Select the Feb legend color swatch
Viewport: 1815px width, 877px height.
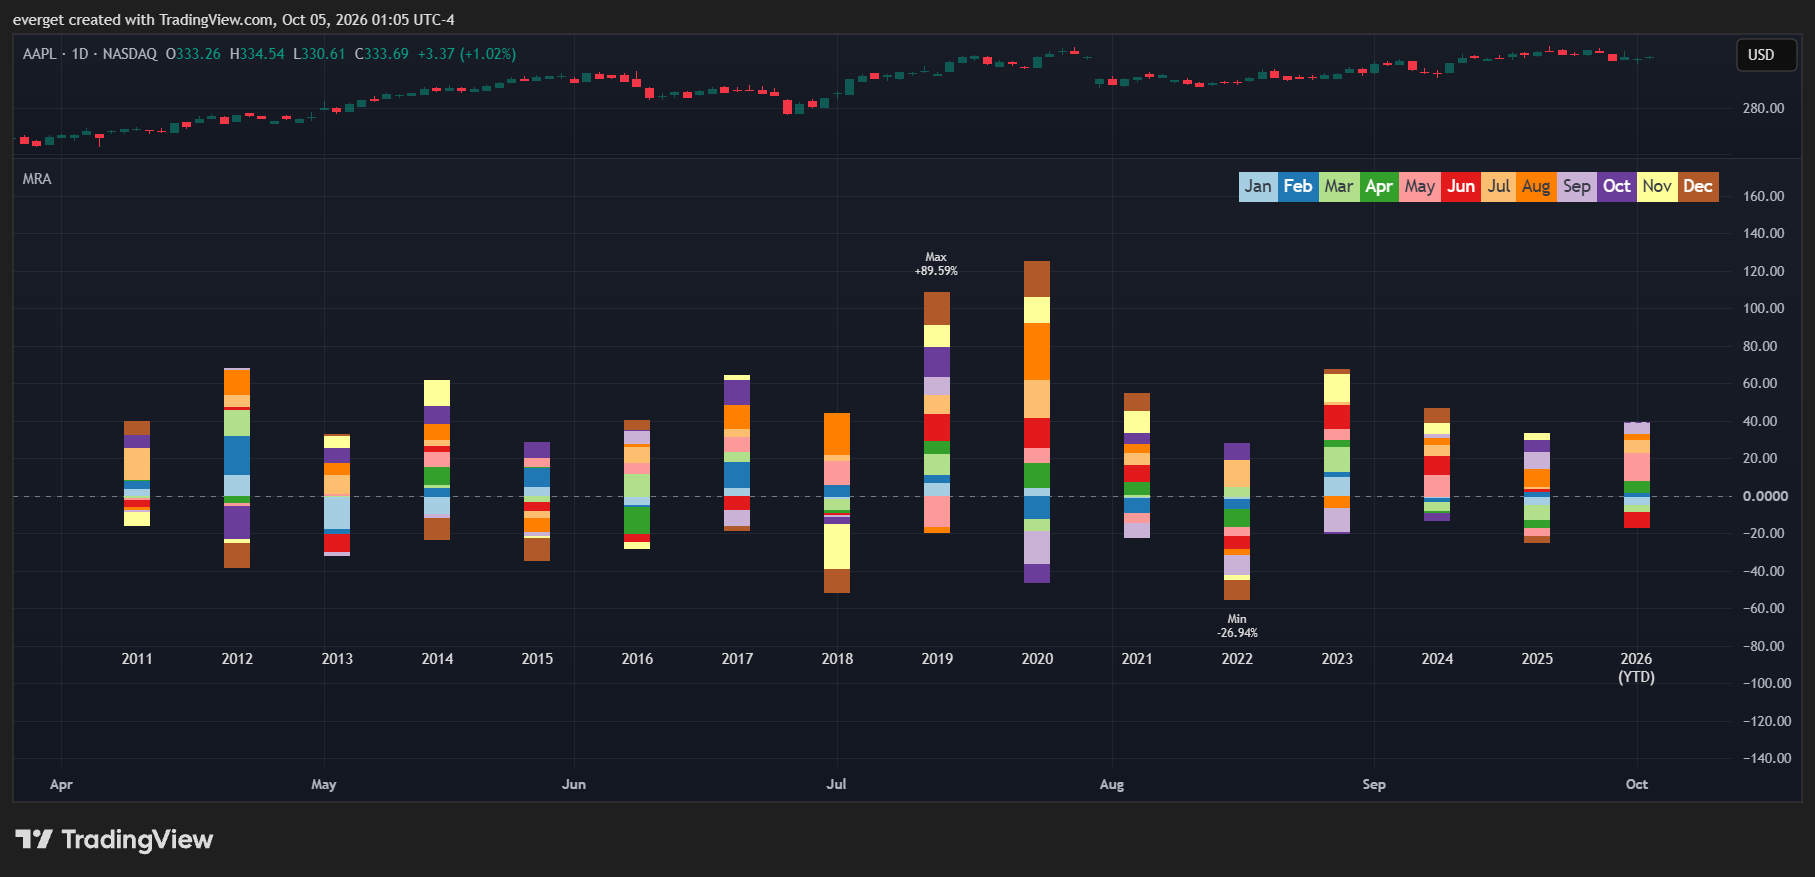pos(1298,186)
